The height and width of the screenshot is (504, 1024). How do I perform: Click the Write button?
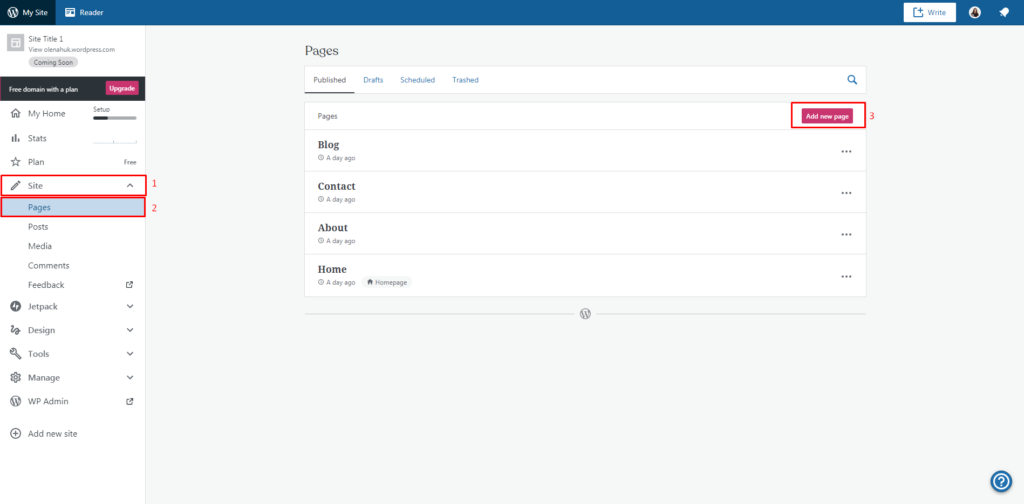coord(929,12)
